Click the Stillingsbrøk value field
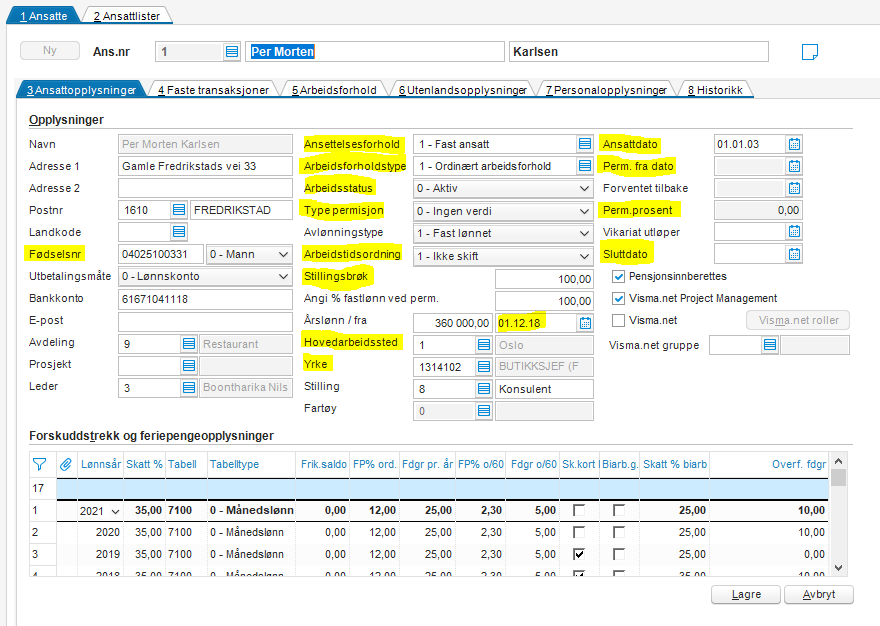Image resolution: width=880 pixels, height=626 pixels. coord(544,279)
